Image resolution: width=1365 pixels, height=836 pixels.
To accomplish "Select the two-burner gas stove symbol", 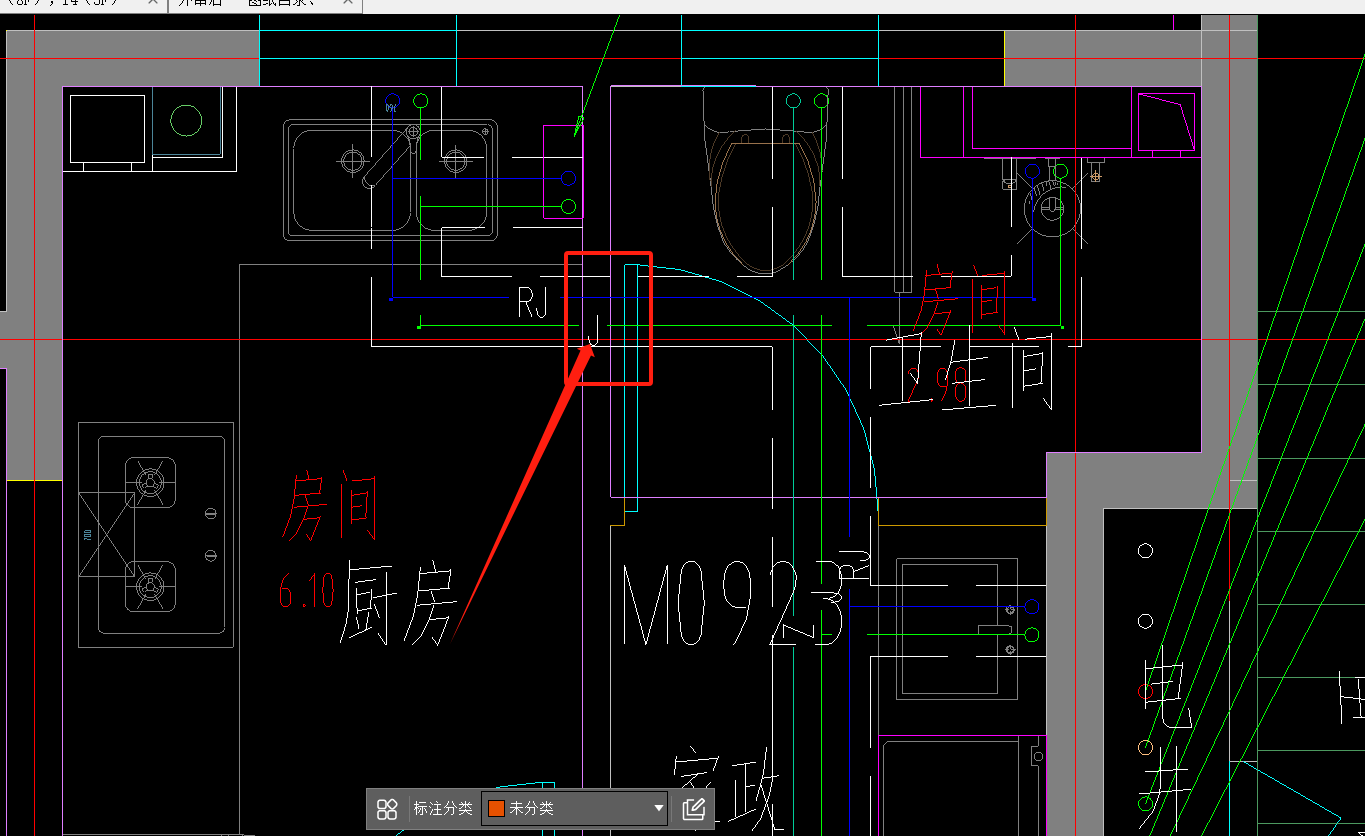I will 156,534.
